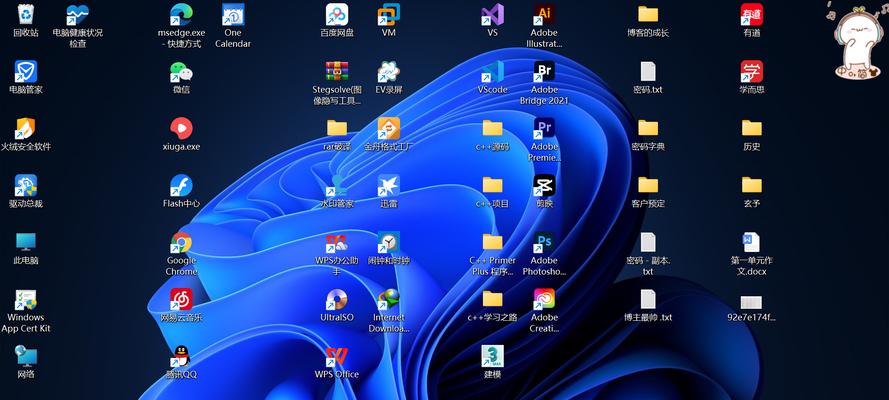Image resolution: width=889 pixels, height=400 pixels.
Task: Launch 金舟格式工厂 icon
Action: 389,129
